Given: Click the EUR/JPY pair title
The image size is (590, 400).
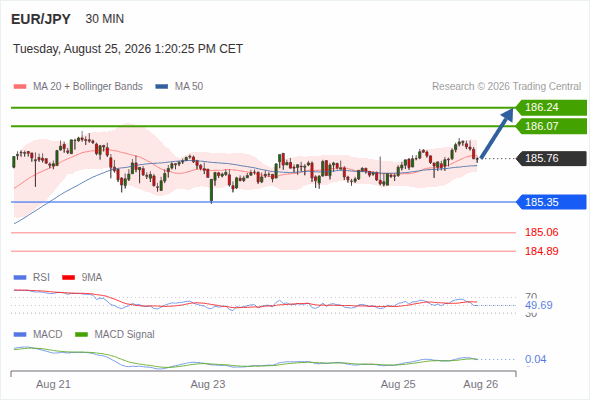Looking at the screenshot, I should (41, 19).
